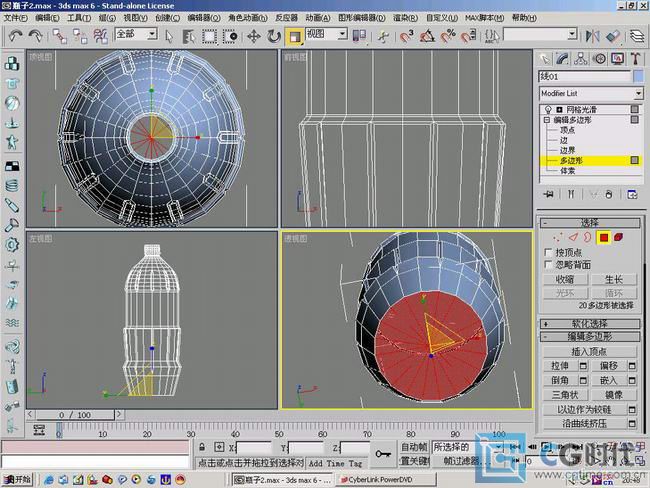This screenshot has height=488, width=650.
Task: Click the Unlink Selection icon
Action: [80, 36]
